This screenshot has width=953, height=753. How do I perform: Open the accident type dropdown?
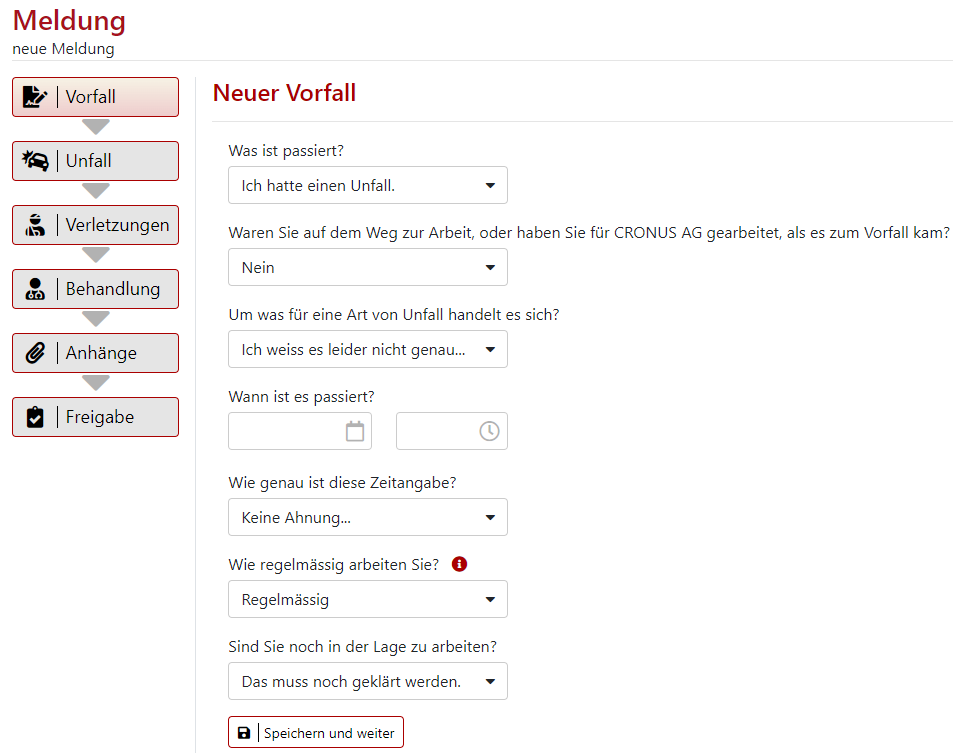[367, 349]
